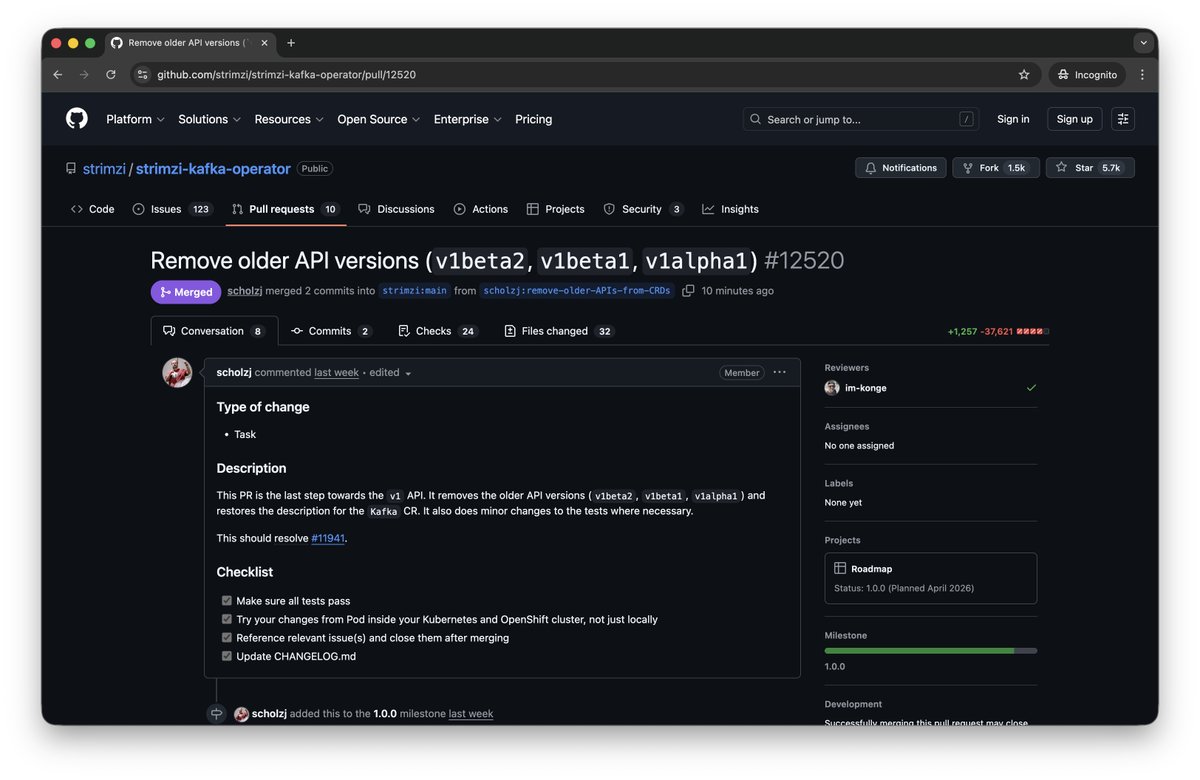The image size is (1200, 780).
Task: Switch to the Code tab
Action: [92, 209]
